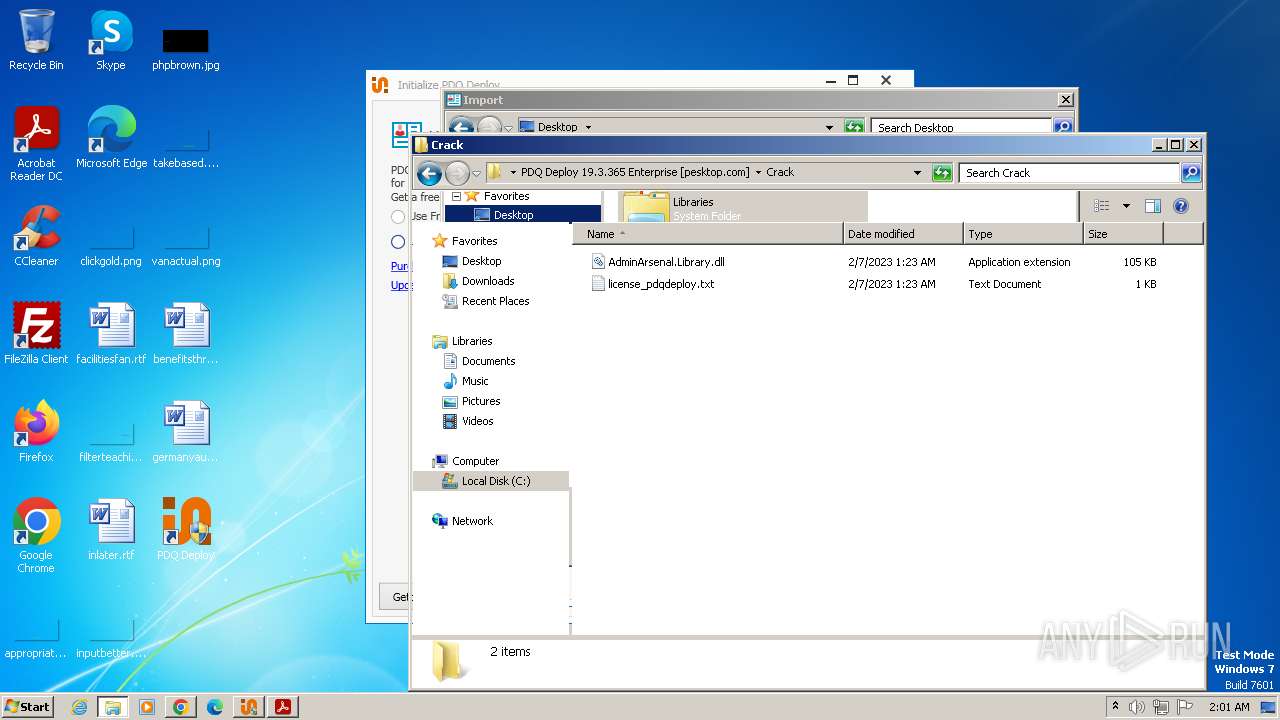
Task: Sort by Size column header
Action: click(1124, 234)
